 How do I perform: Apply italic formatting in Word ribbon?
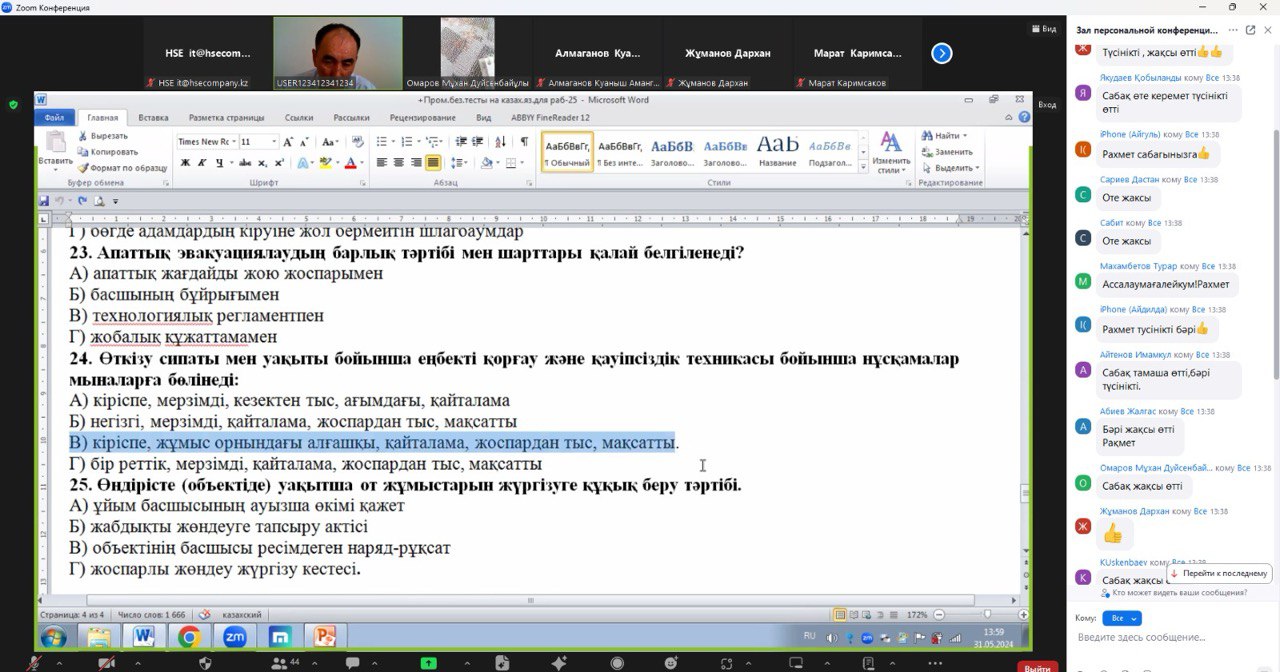[x=201, y=162]
